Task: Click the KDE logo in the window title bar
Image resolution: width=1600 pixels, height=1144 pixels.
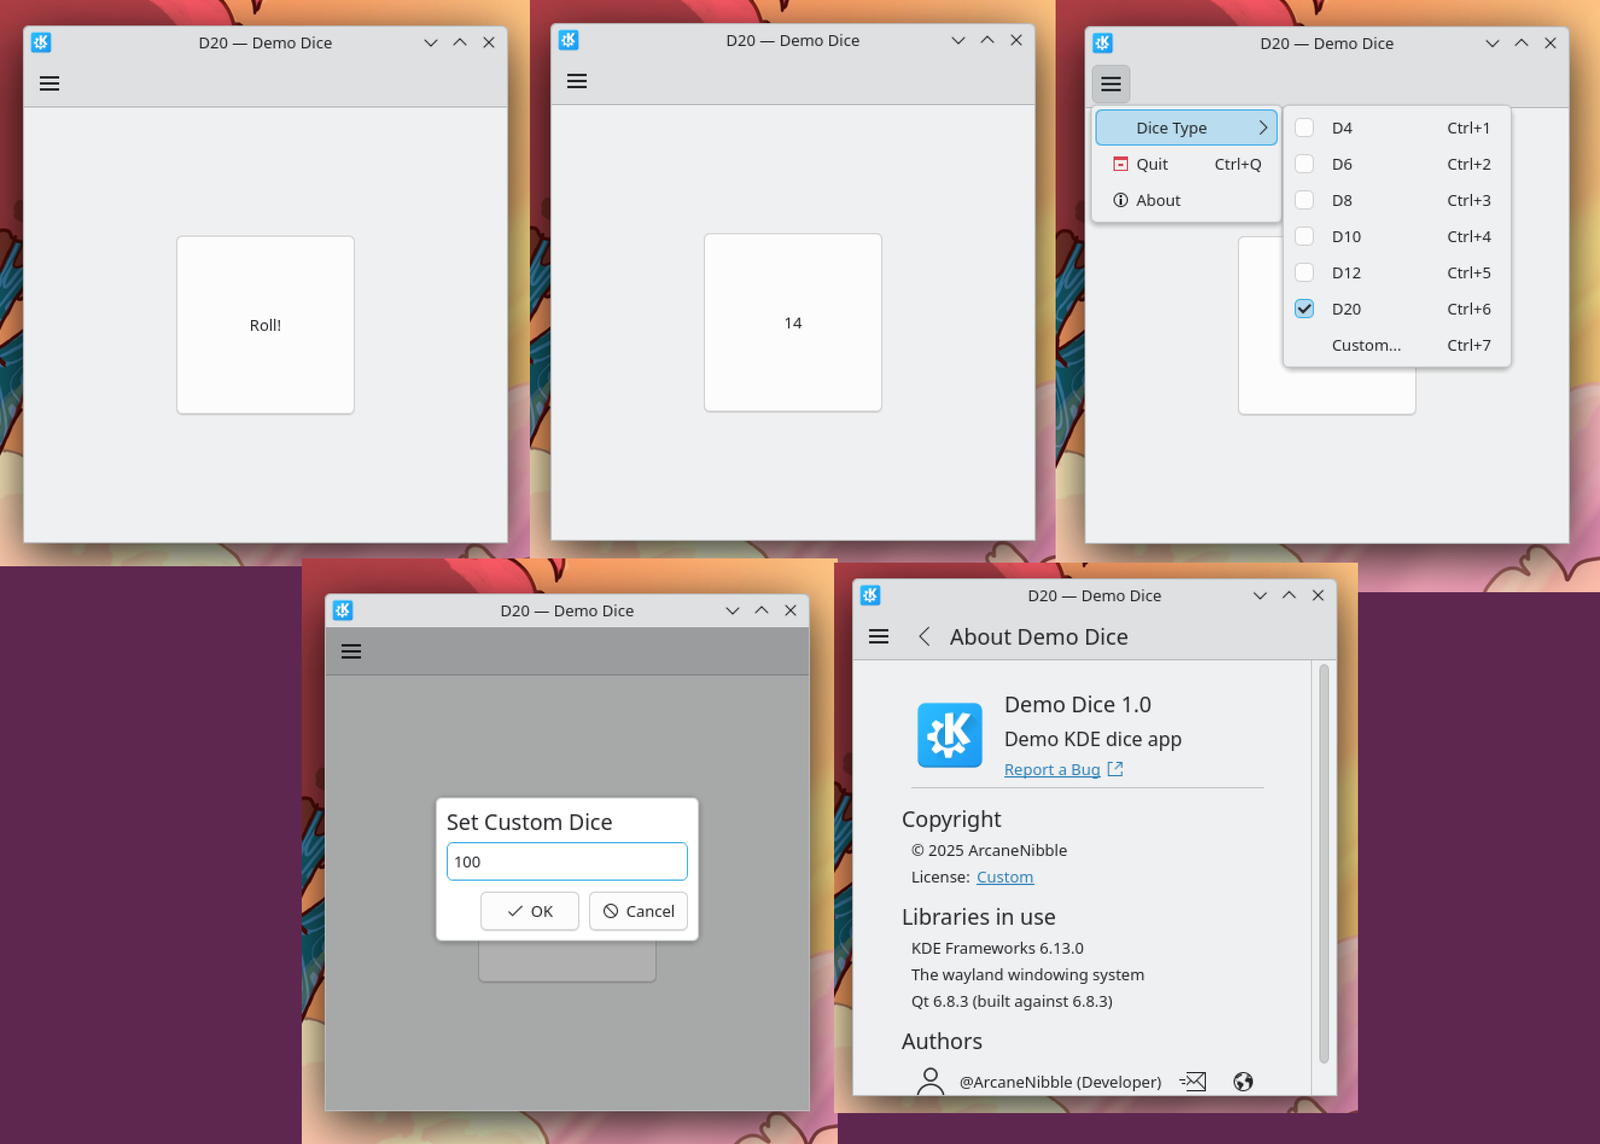Action: 40,42
